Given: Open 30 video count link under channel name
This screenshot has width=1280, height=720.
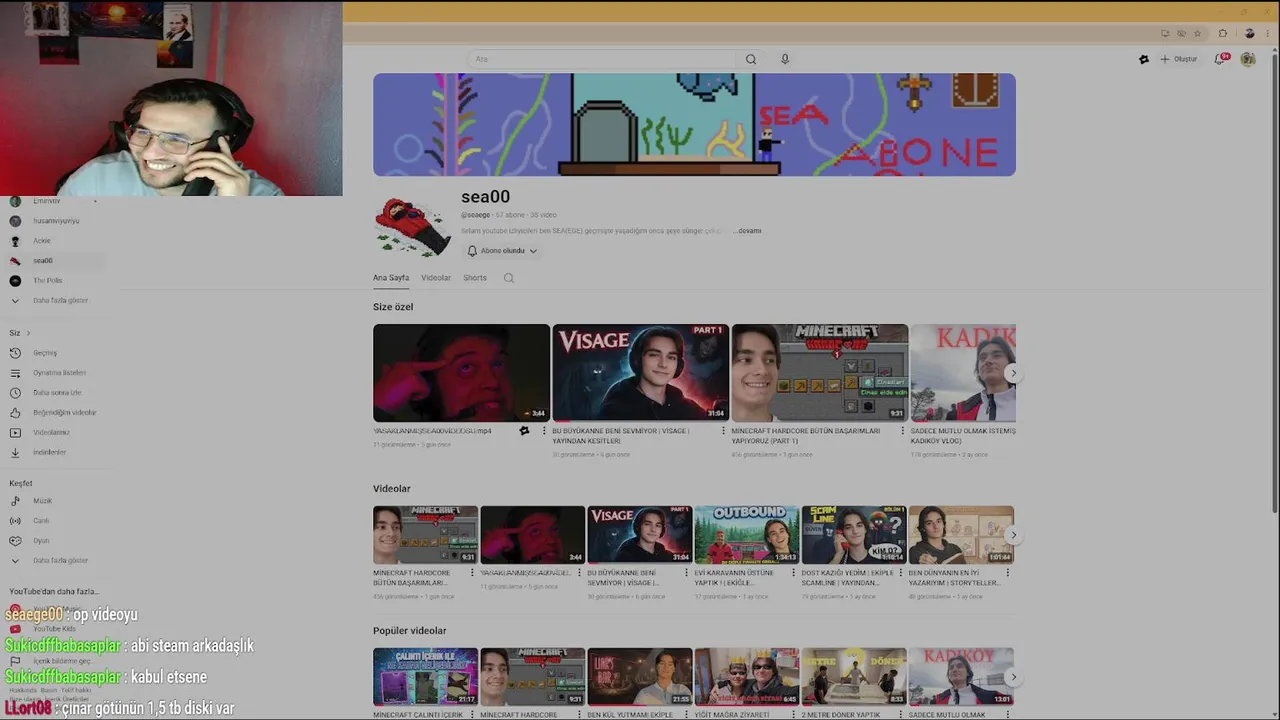Looking at the screenshot, I should coord(542,215).
